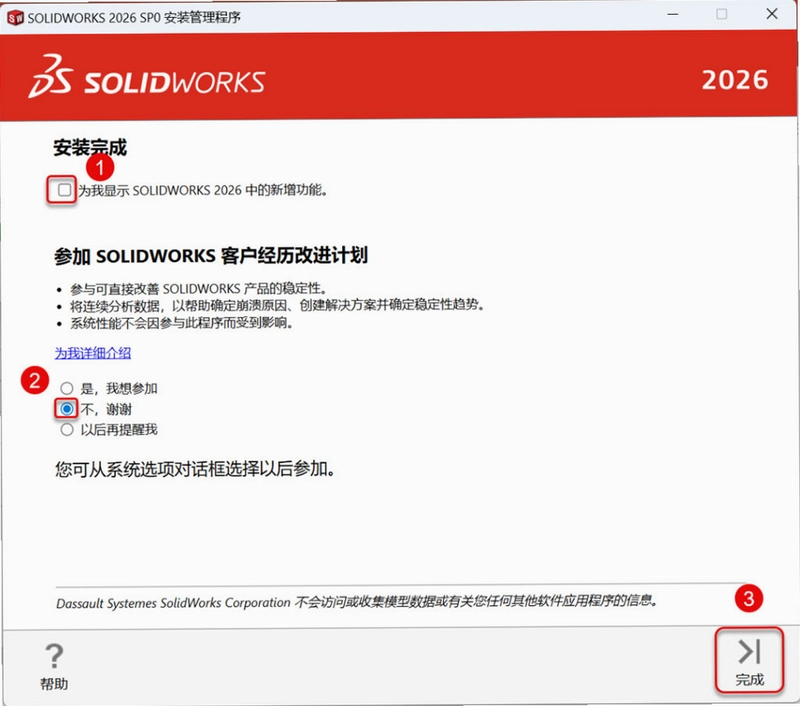This screenshot has height=706, width=800.
Task: Click the SW app icon in title bar
Action: 15,18
